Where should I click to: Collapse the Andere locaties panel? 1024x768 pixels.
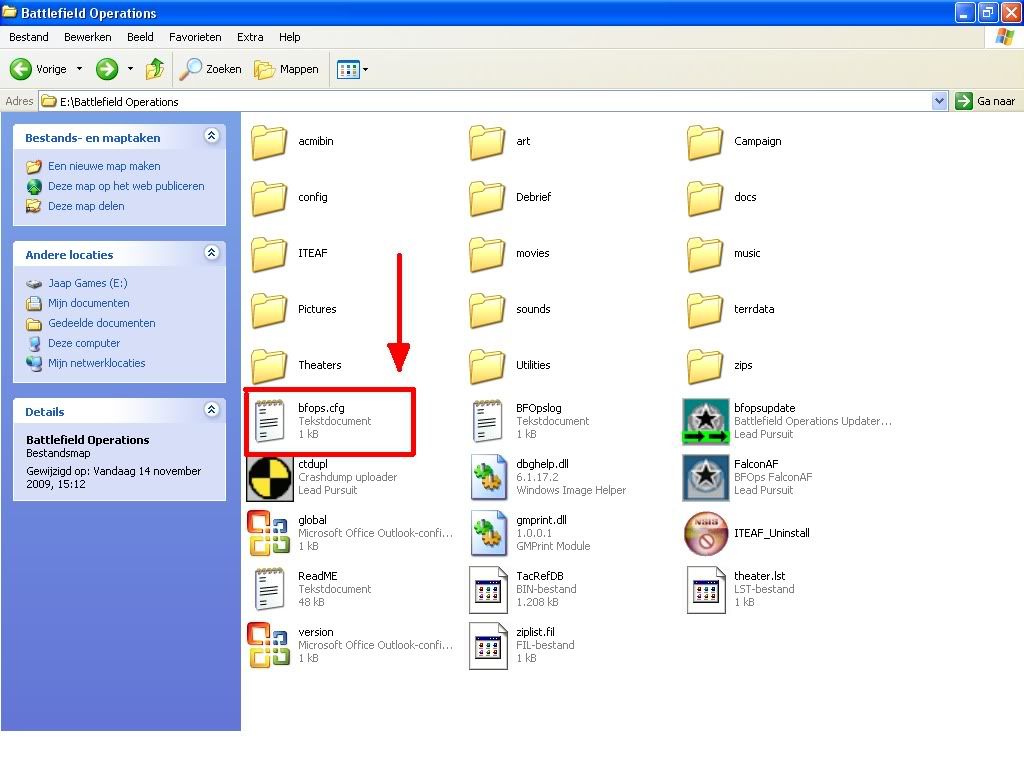212,253
